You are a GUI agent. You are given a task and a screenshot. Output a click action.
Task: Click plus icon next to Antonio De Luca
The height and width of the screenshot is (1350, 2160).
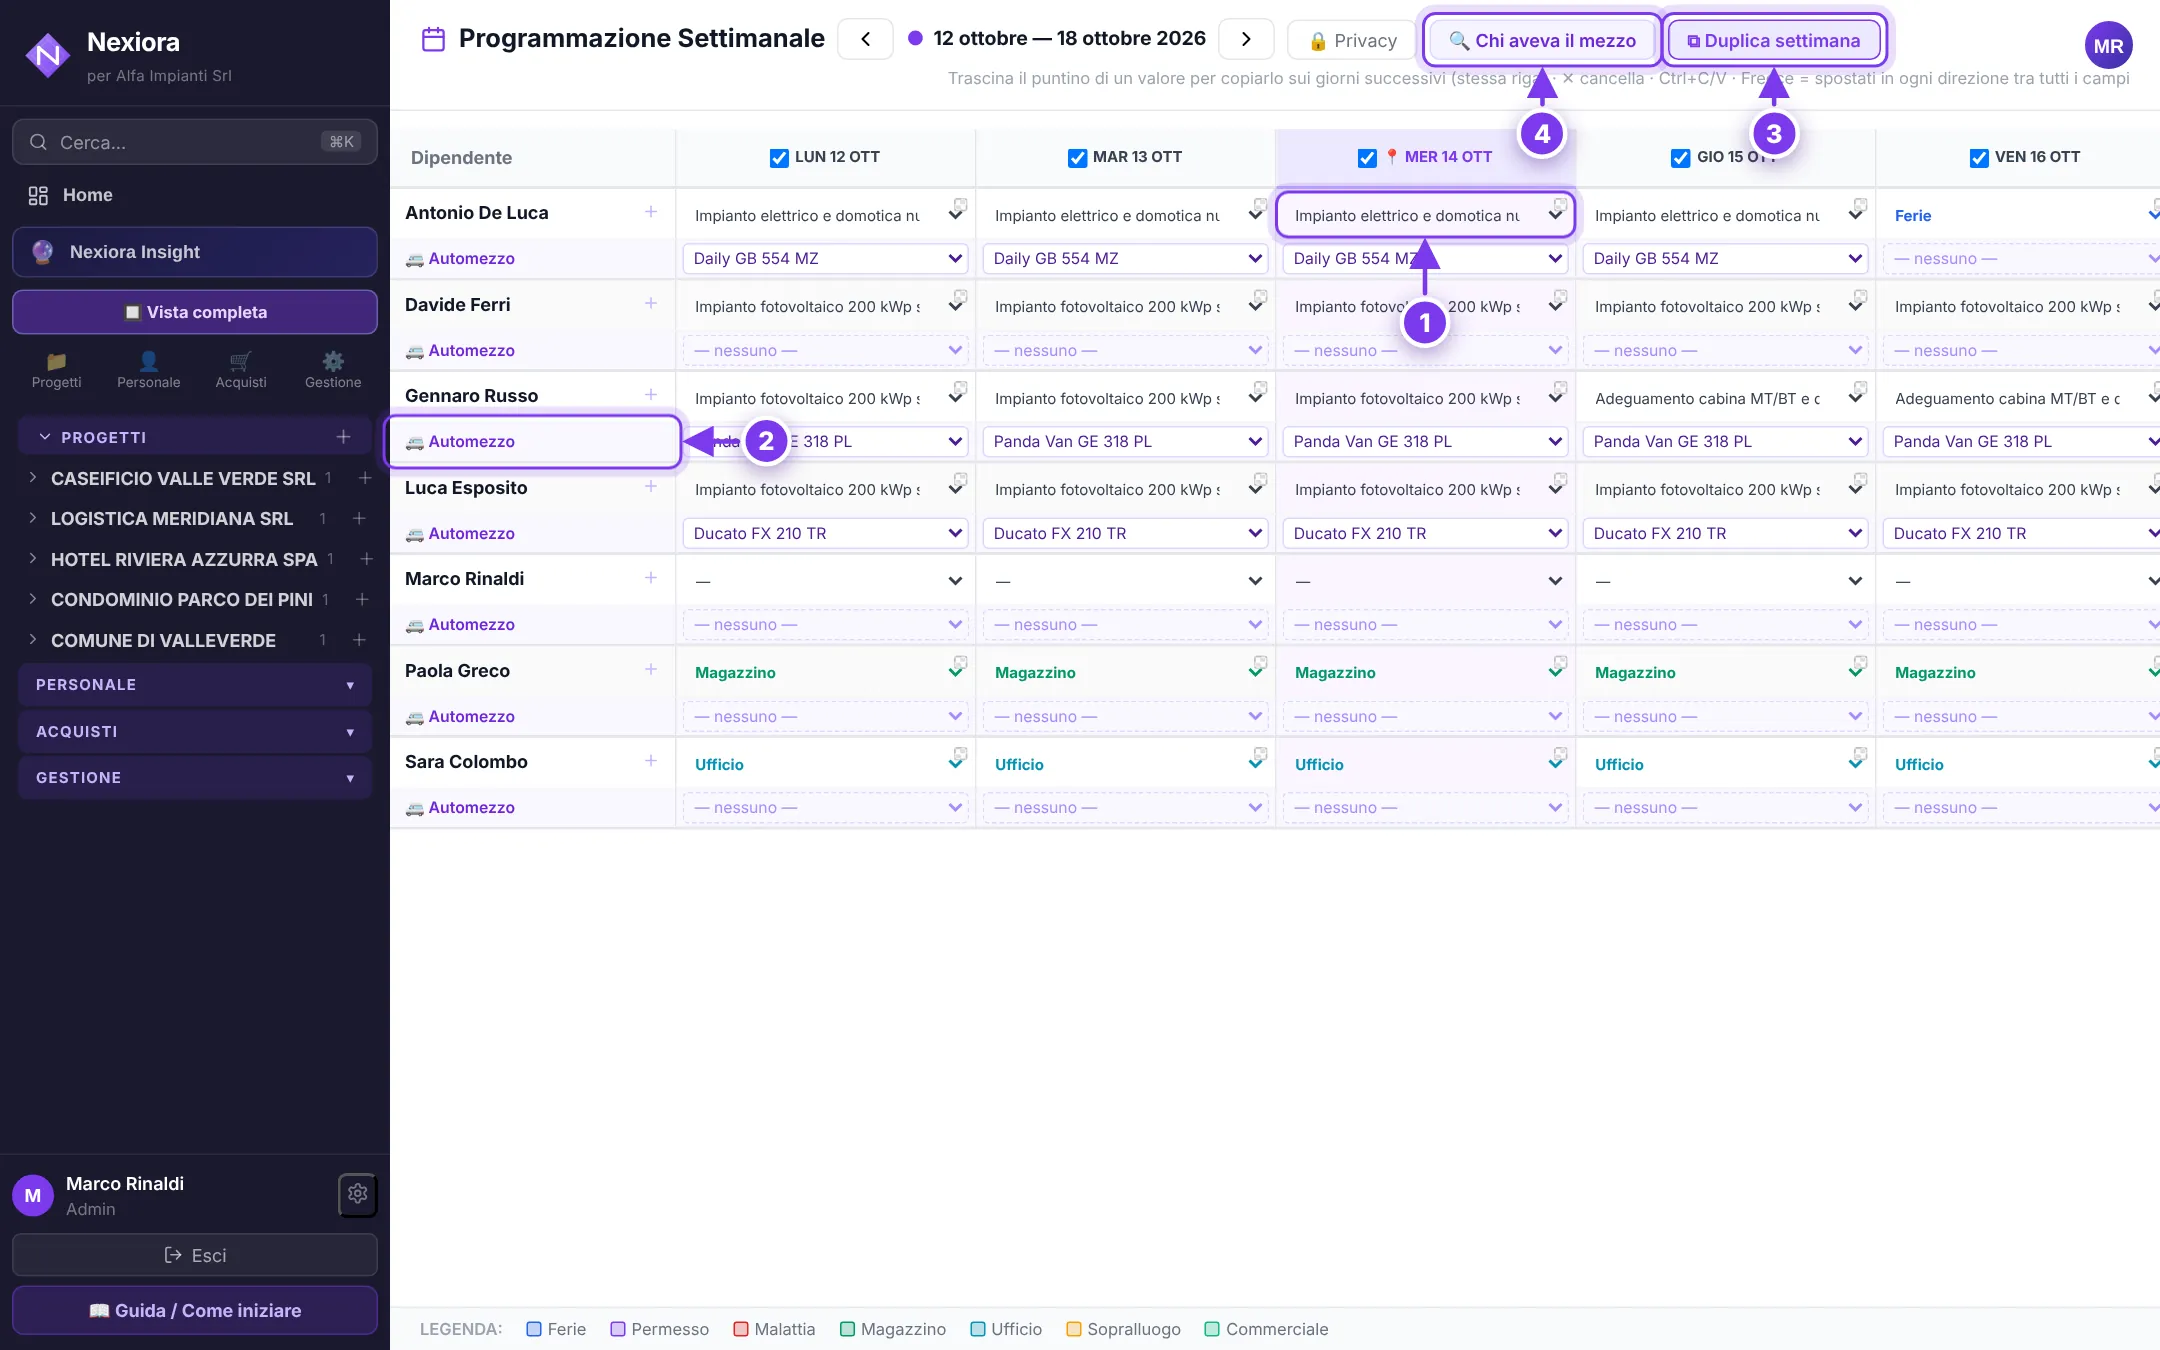[651, 212]
